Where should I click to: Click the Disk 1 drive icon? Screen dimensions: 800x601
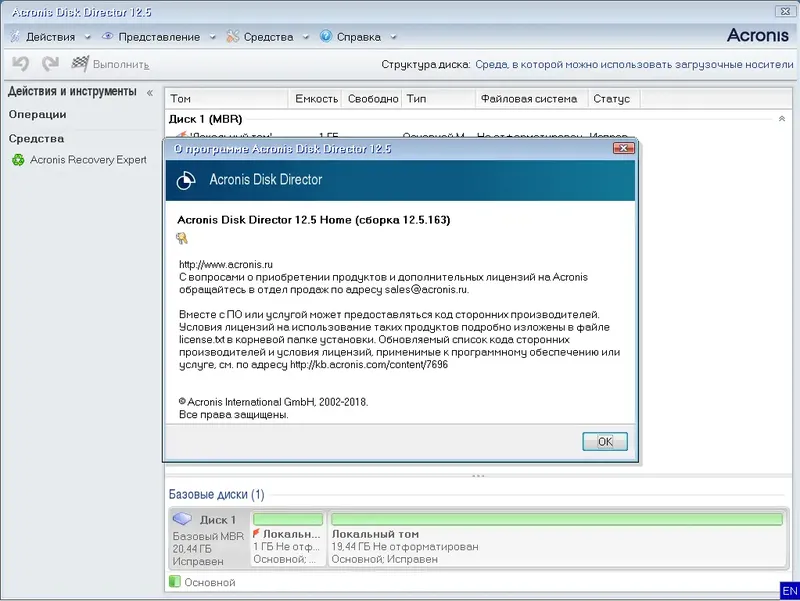click(x=182, y=519)
